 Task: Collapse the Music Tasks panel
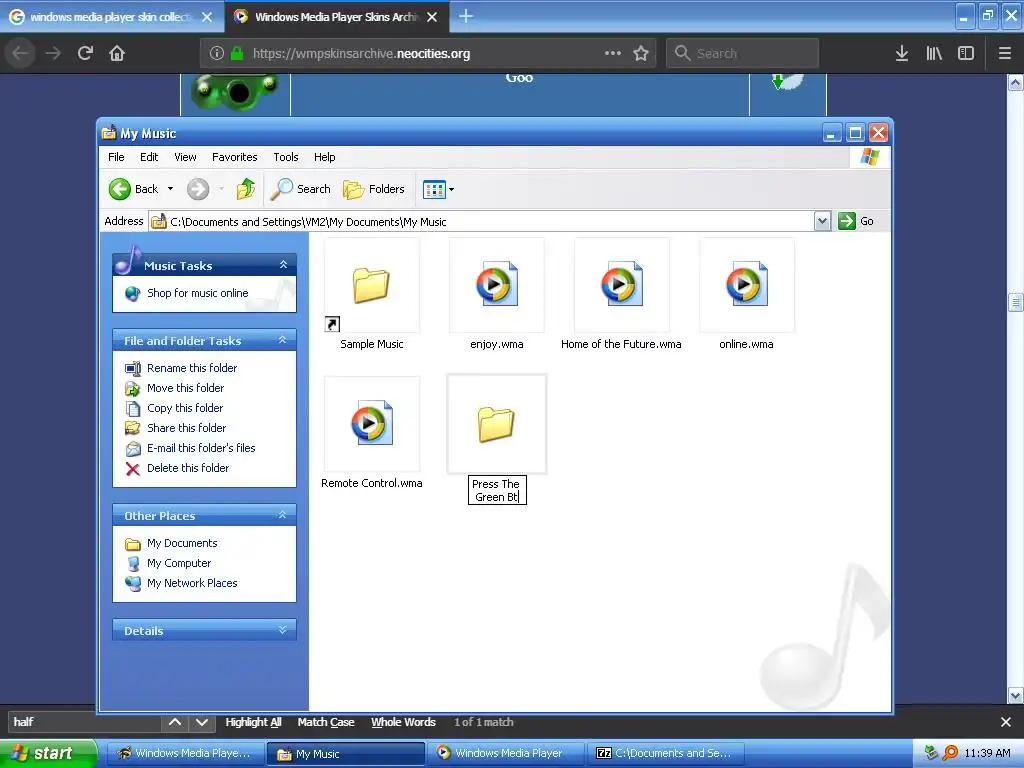[283, 264]
